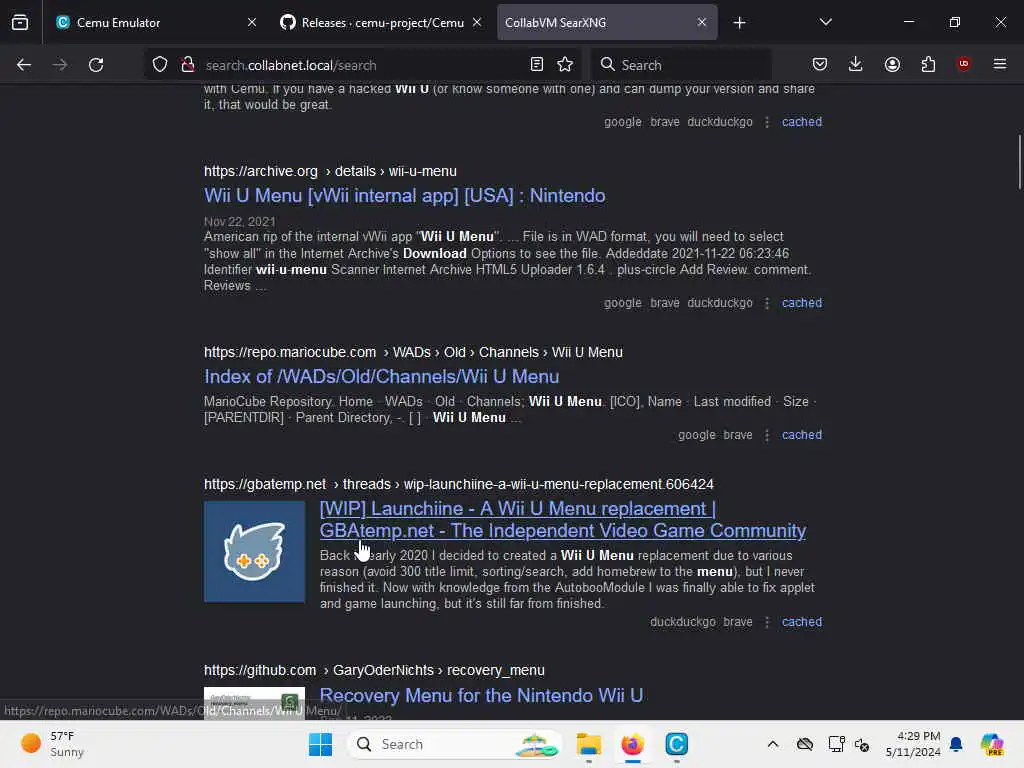Open weather widget 57°F Sunny
Screen dimensions: 1024x768
point(52,744)
